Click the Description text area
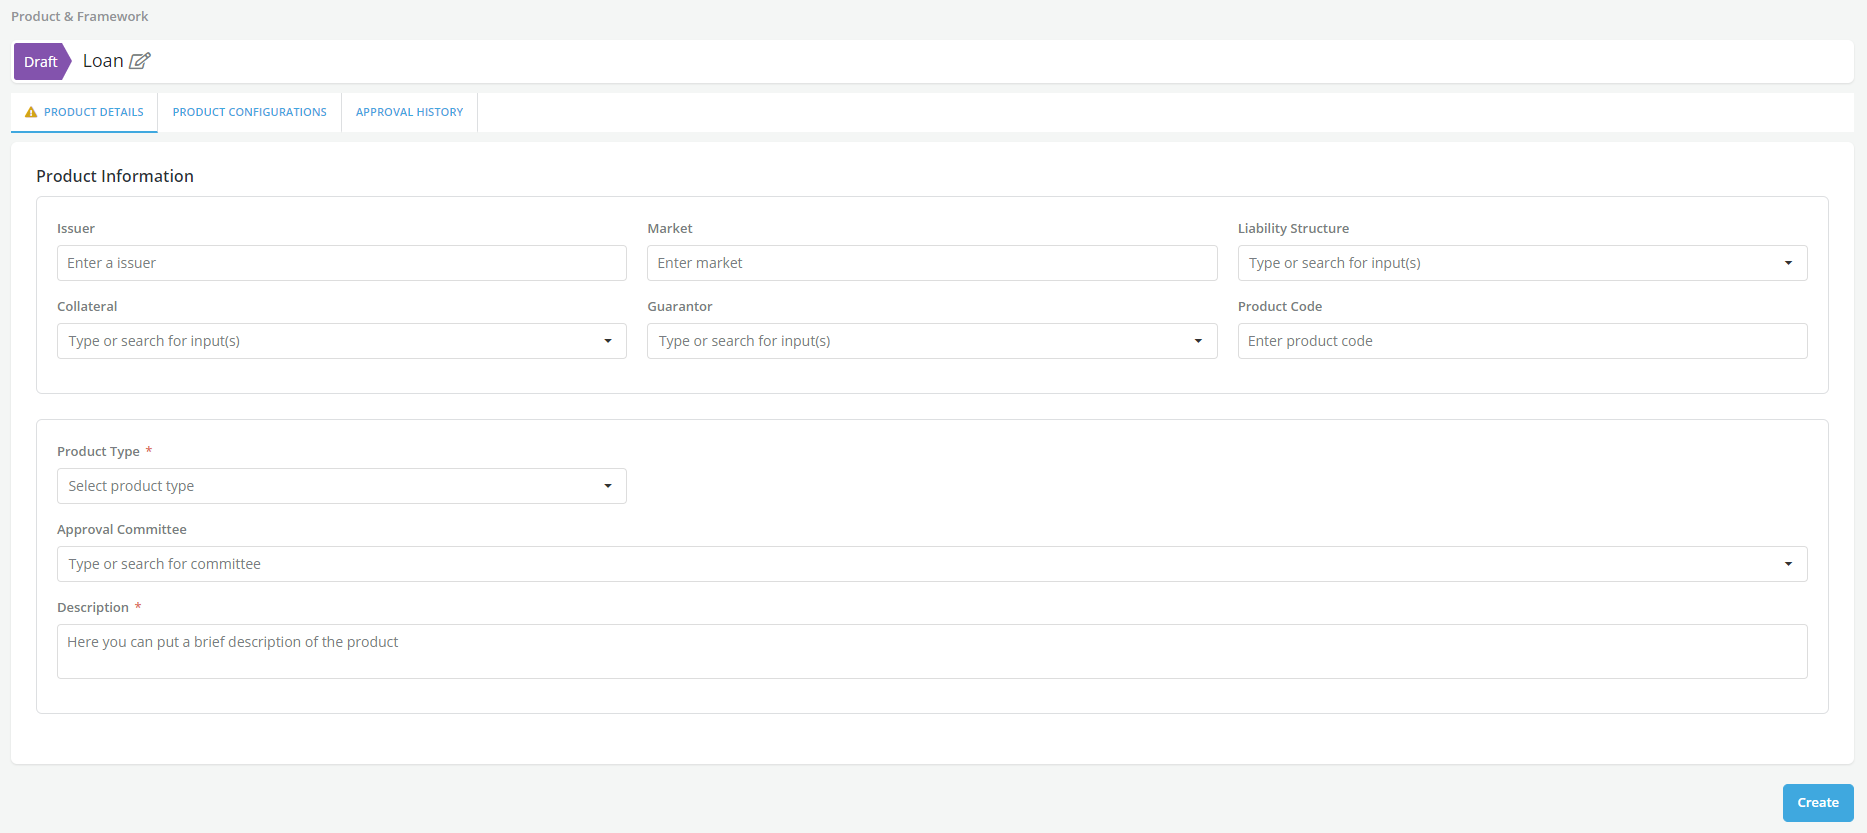Screen dimensions: 1867x833 [931, 651]
